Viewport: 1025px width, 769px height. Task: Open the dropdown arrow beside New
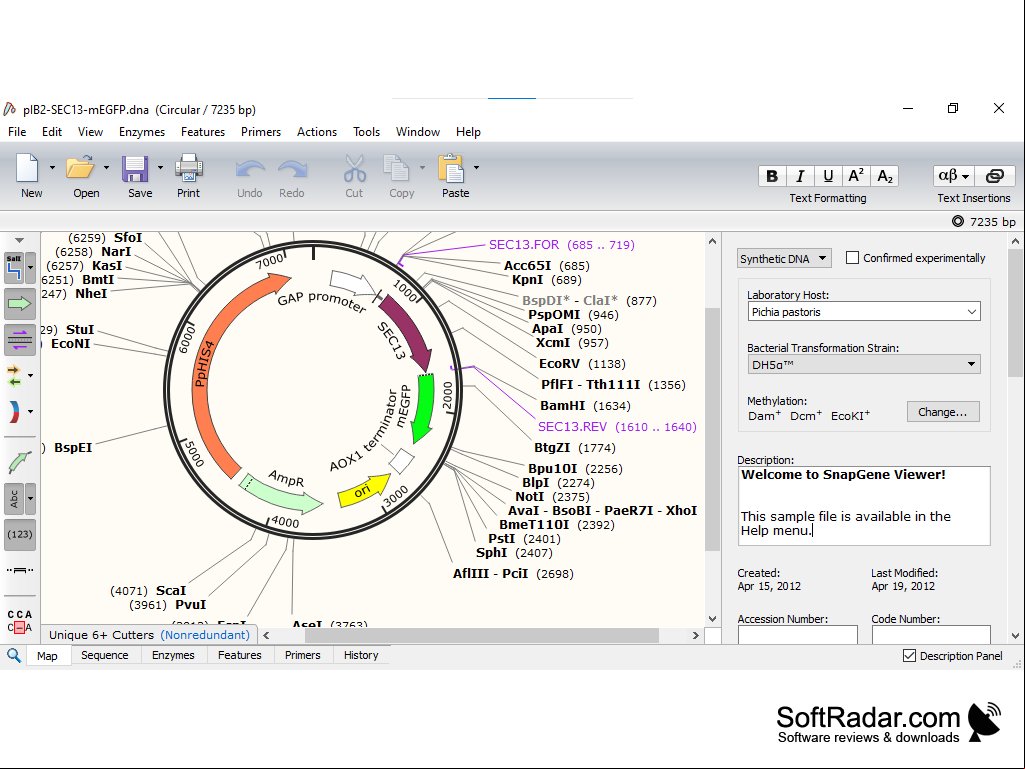(52, 168)
